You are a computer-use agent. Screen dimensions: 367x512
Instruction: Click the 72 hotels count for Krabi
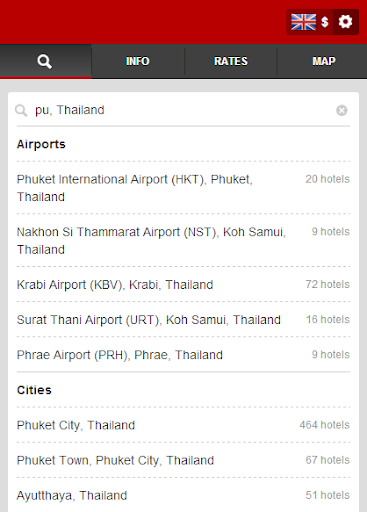click(x=328, y=284)
